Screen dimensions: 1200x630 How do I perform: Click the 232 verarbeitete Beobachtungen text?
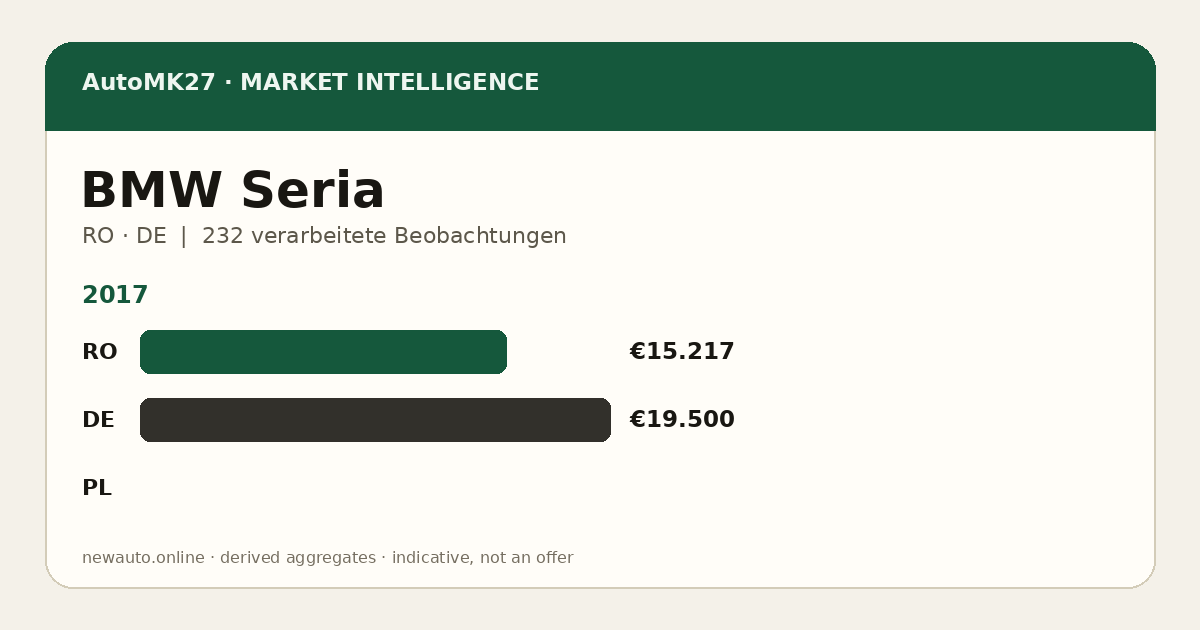[384, 236]
